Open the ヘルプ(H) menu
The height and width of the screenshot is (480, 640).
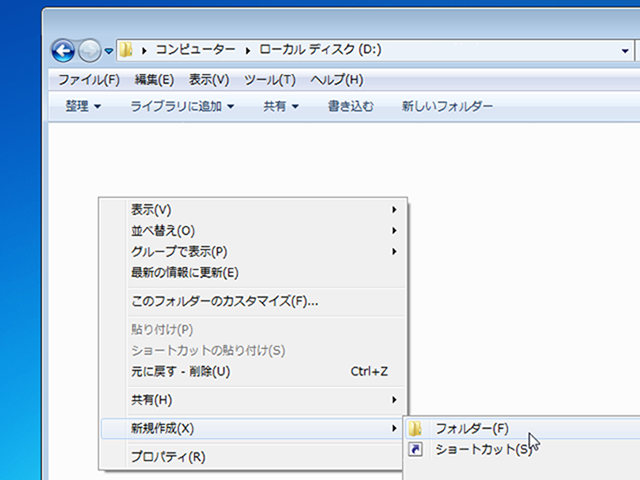tap(337, 80)
